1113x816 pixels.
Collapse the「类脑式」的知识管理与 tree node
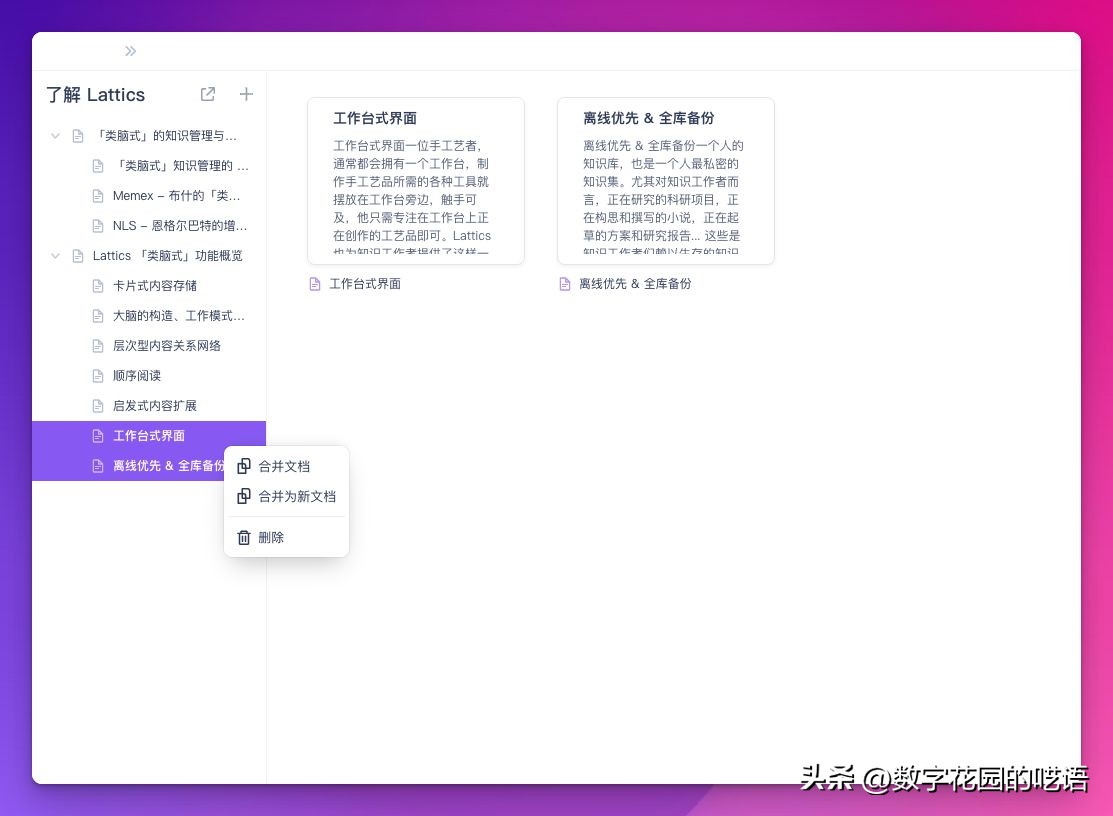tap(55, 136)
